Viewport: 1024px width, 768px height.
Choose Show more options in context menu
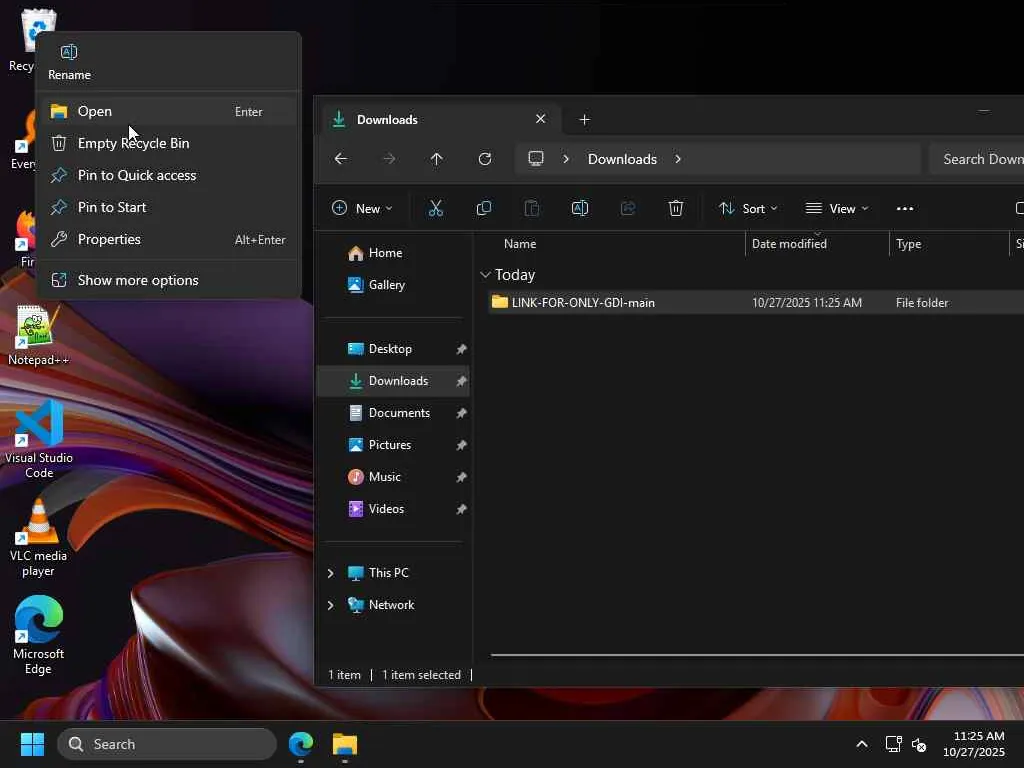pos(138,280)
